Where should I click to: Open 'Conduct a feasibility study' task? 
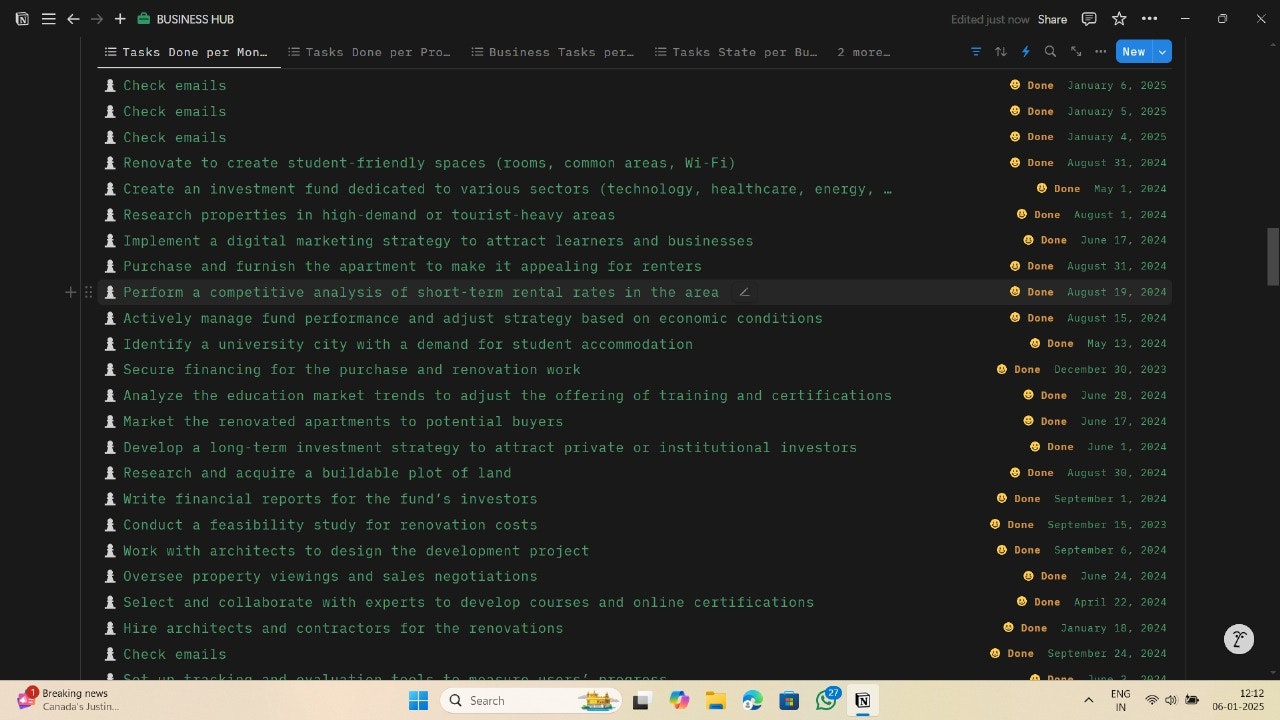tap(330, 525)
